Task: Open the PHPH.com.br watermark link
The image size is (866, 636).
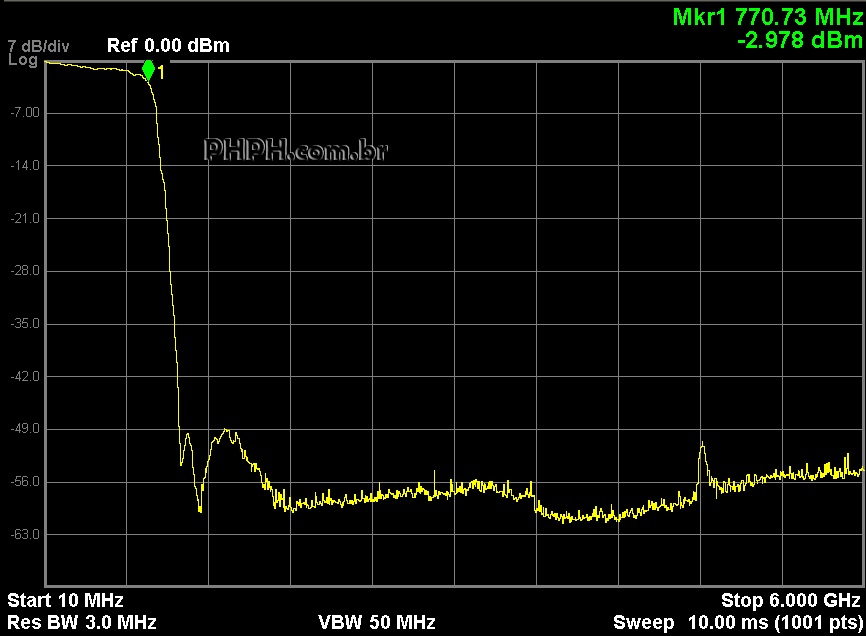Action: 295,150
